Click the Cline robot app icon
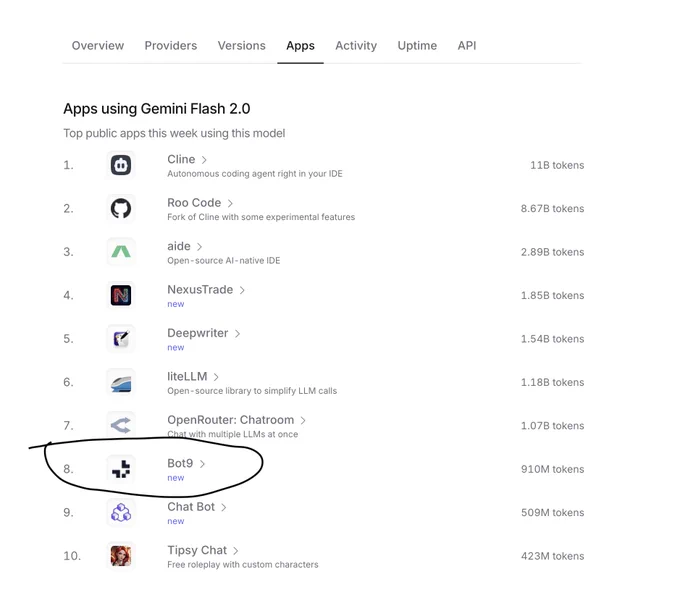Viewport: 680px width, 603px height. (x=121, y=165)
